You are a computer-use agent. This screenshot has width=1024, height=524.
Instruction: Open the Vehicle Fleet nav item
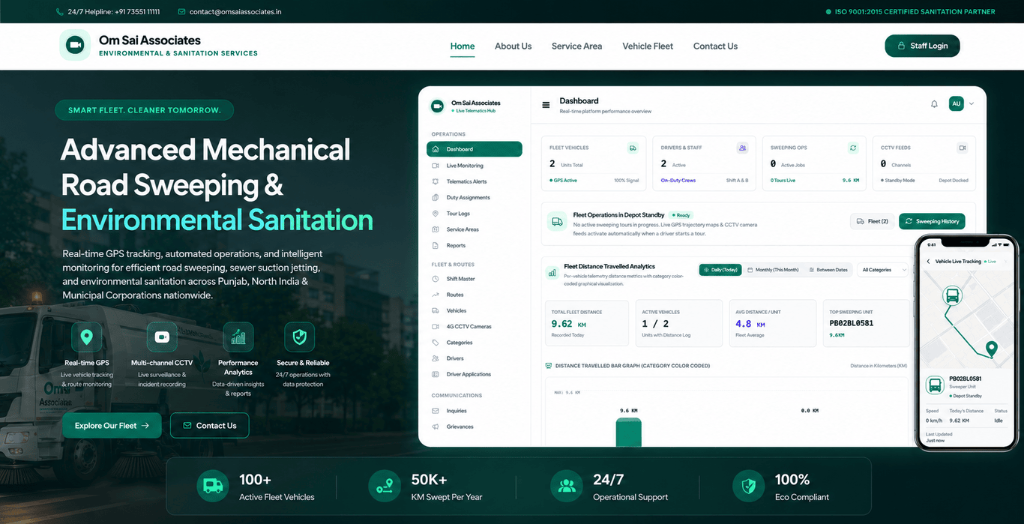point(648,46)
